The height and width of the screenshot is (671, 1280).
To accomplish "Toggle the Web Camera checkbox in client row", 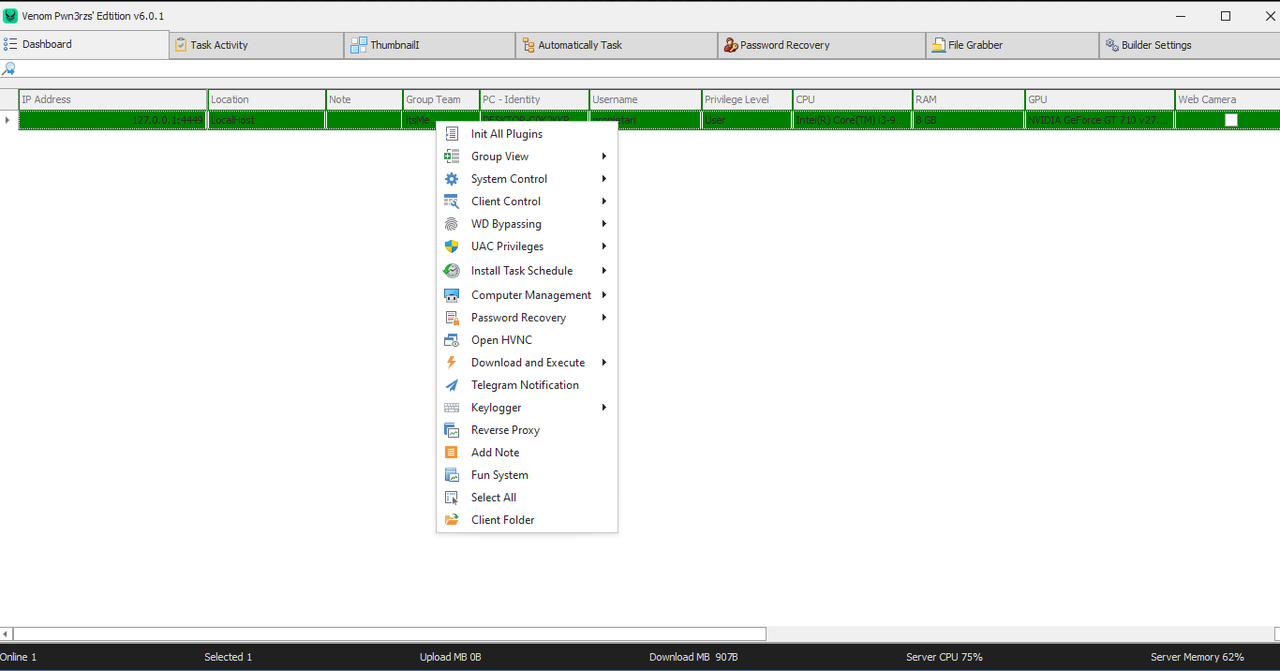I will (x=1231, y=120).
